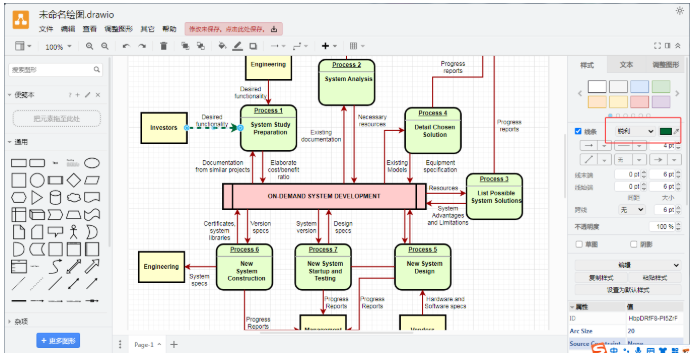691x361 pixels.
Task: Click the 粘贴样式 Paste Style button
Action: [x=654, y=278]
